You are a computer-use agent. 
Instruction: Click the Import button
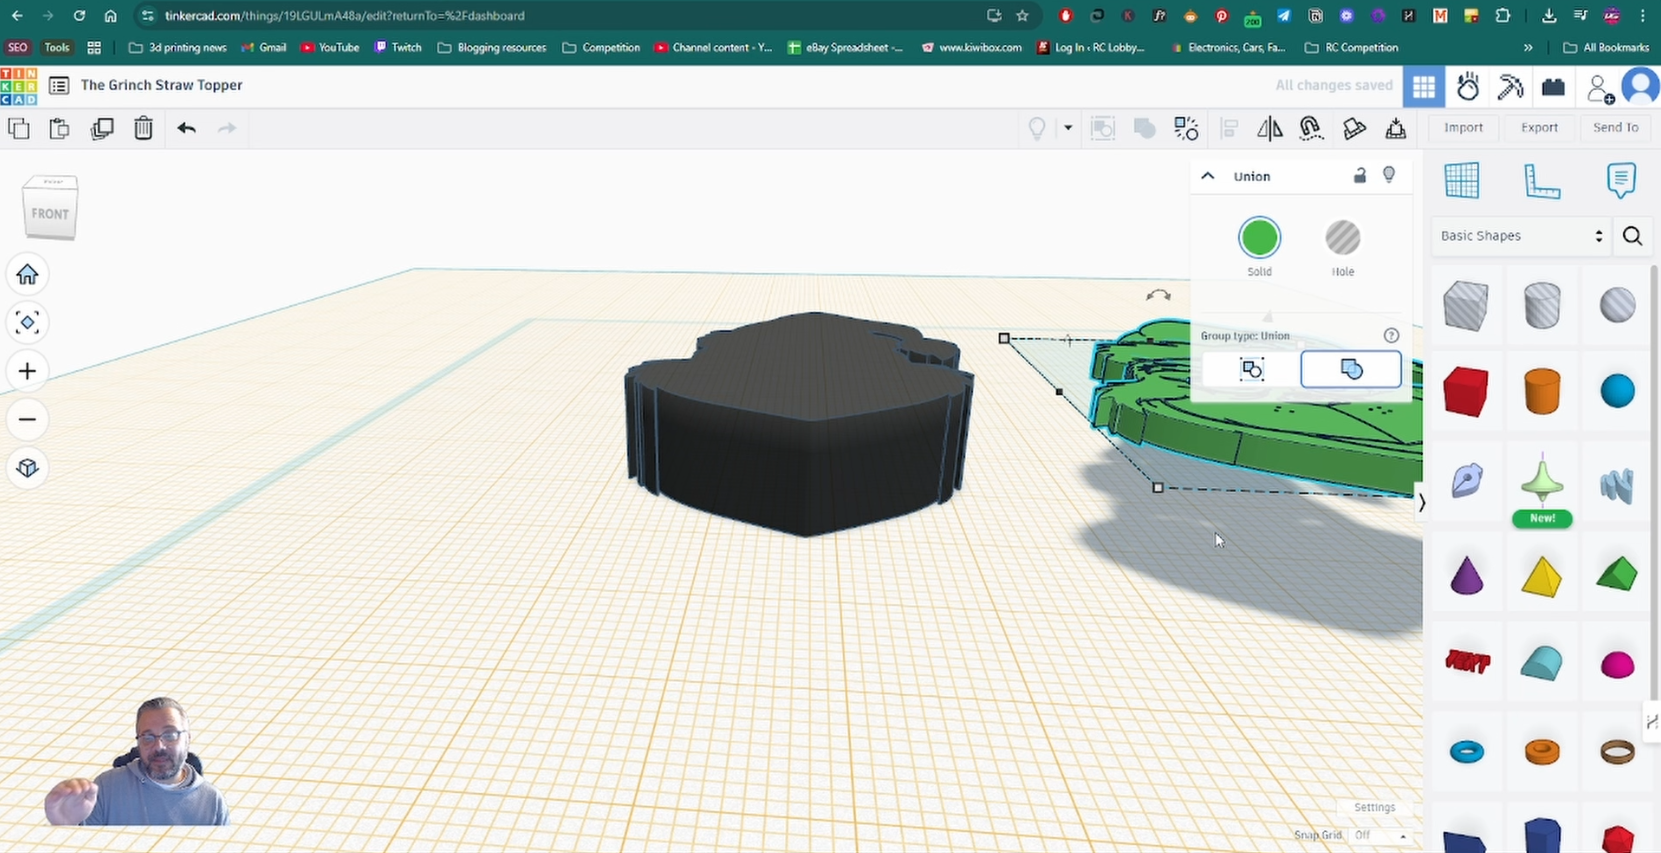[1463, 128]
